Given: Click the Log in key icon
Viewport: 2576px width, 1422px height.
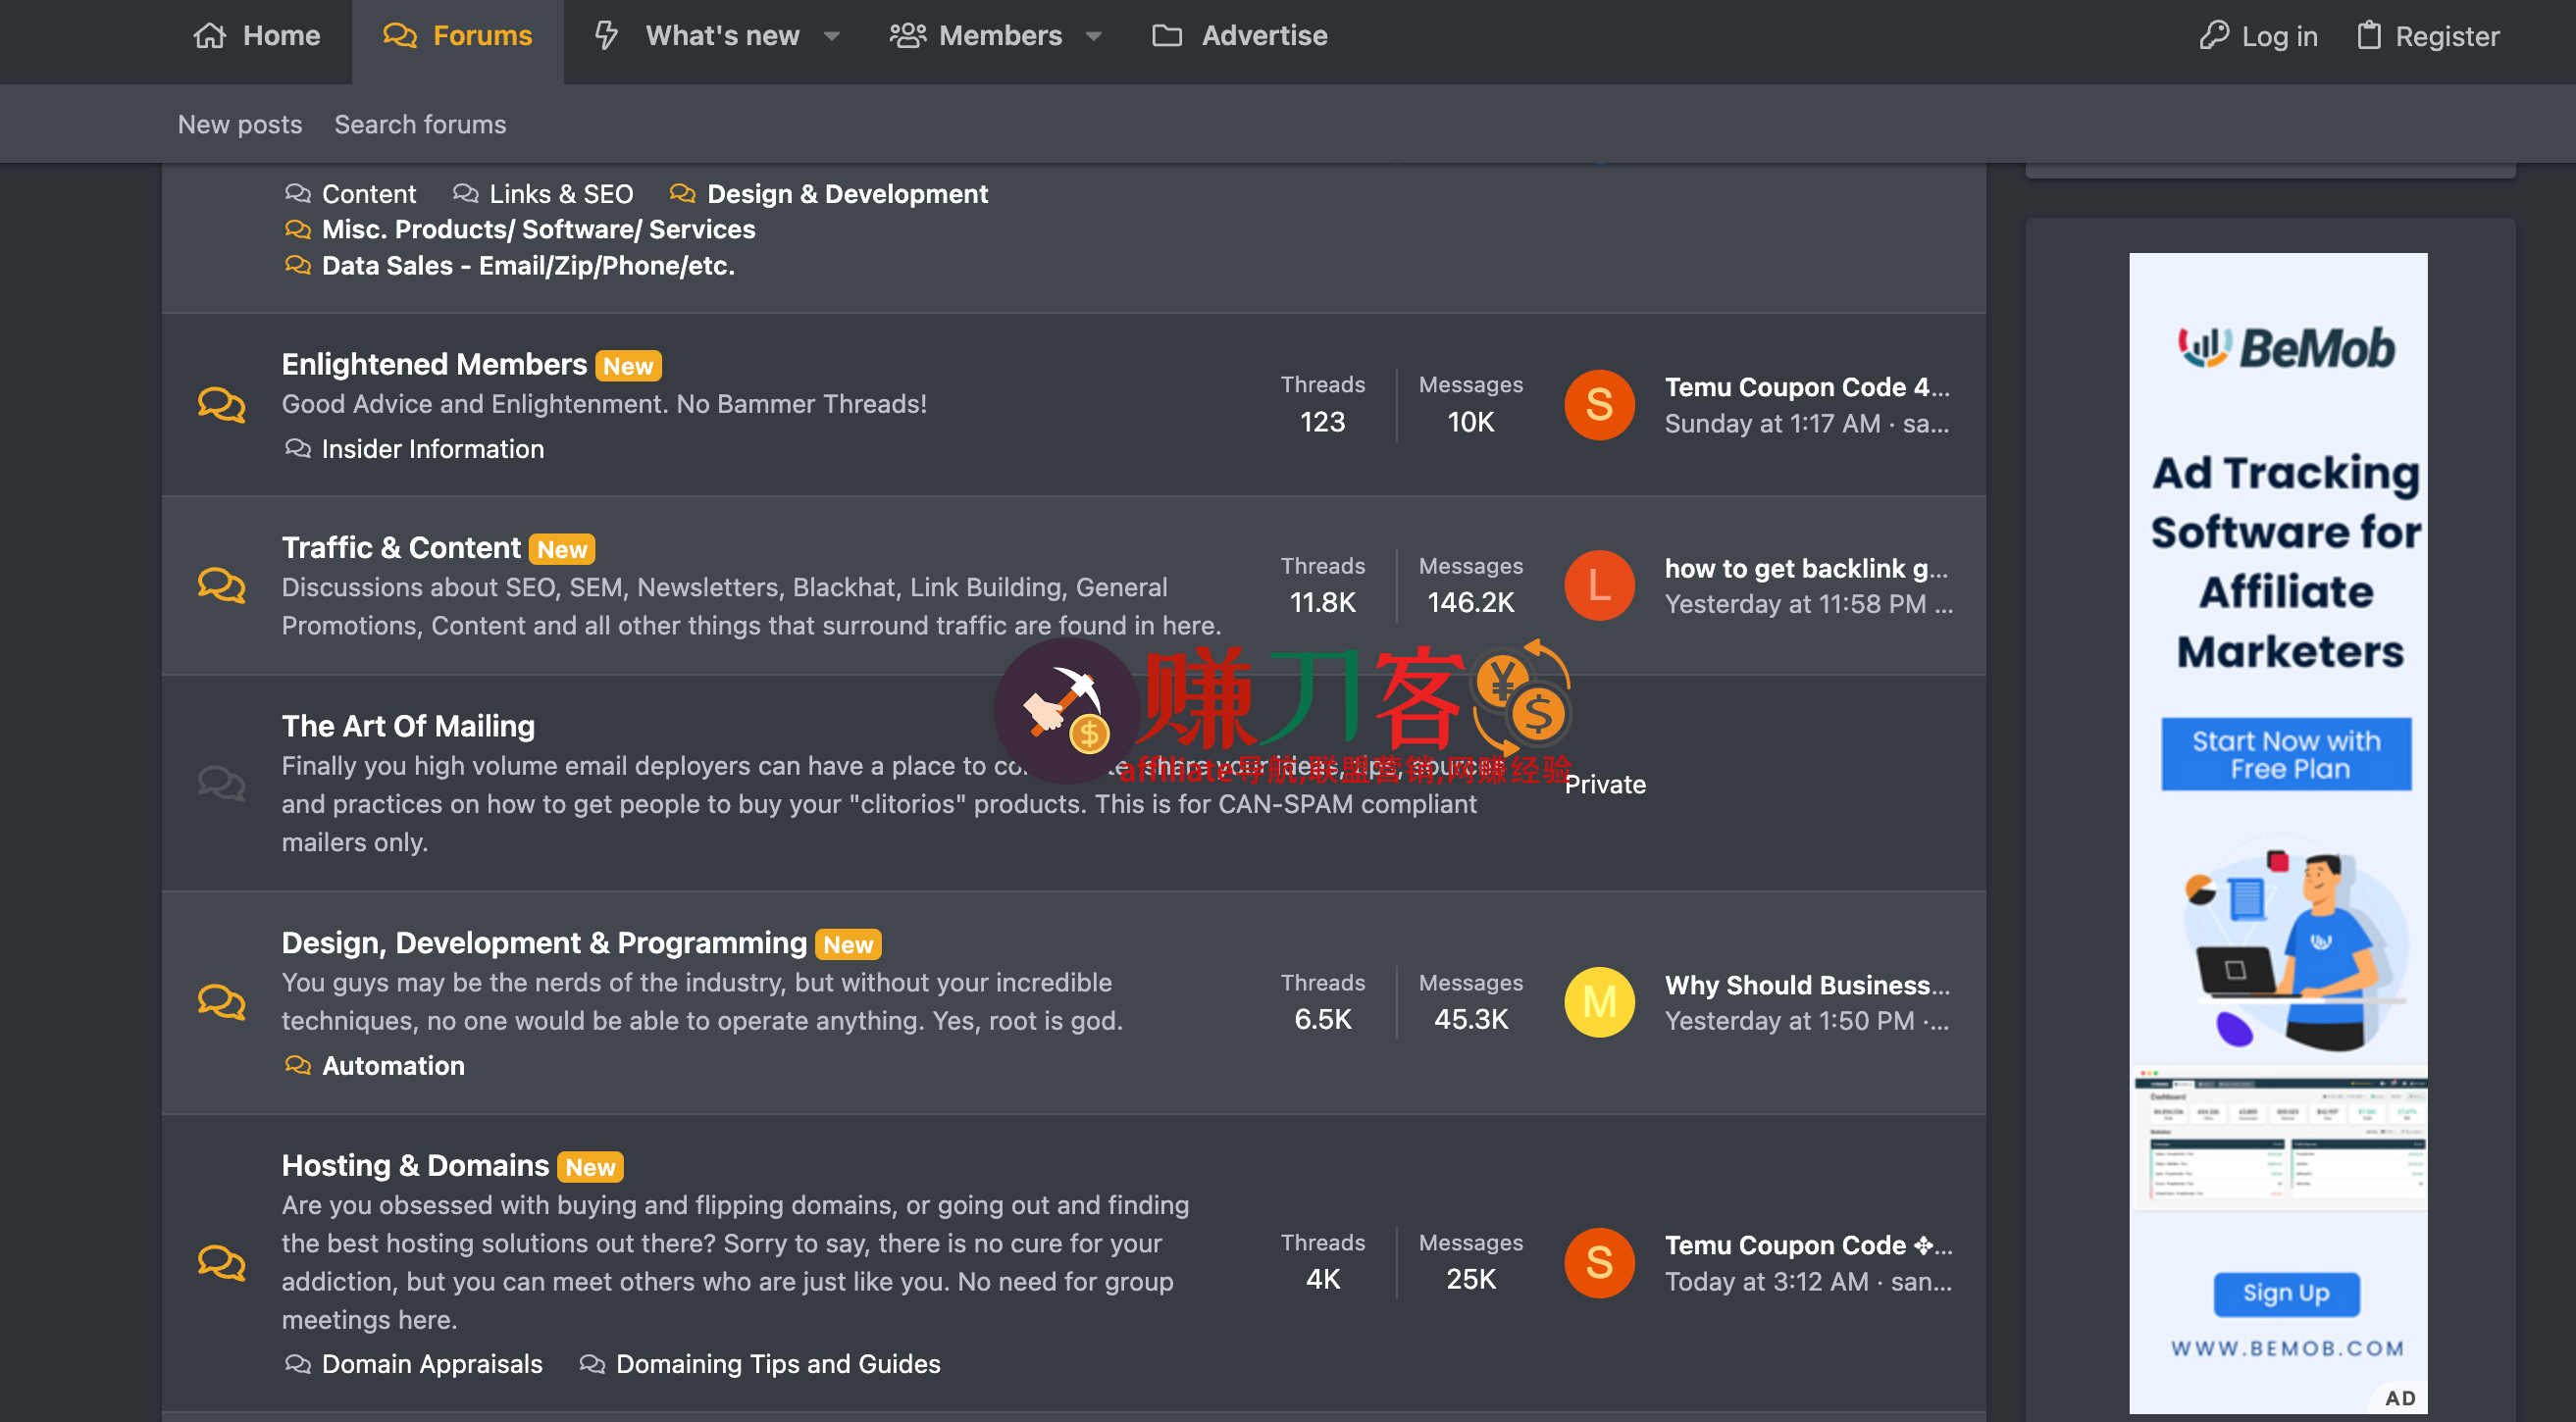Looking at the screenshot, I should tap(2213, 36).
